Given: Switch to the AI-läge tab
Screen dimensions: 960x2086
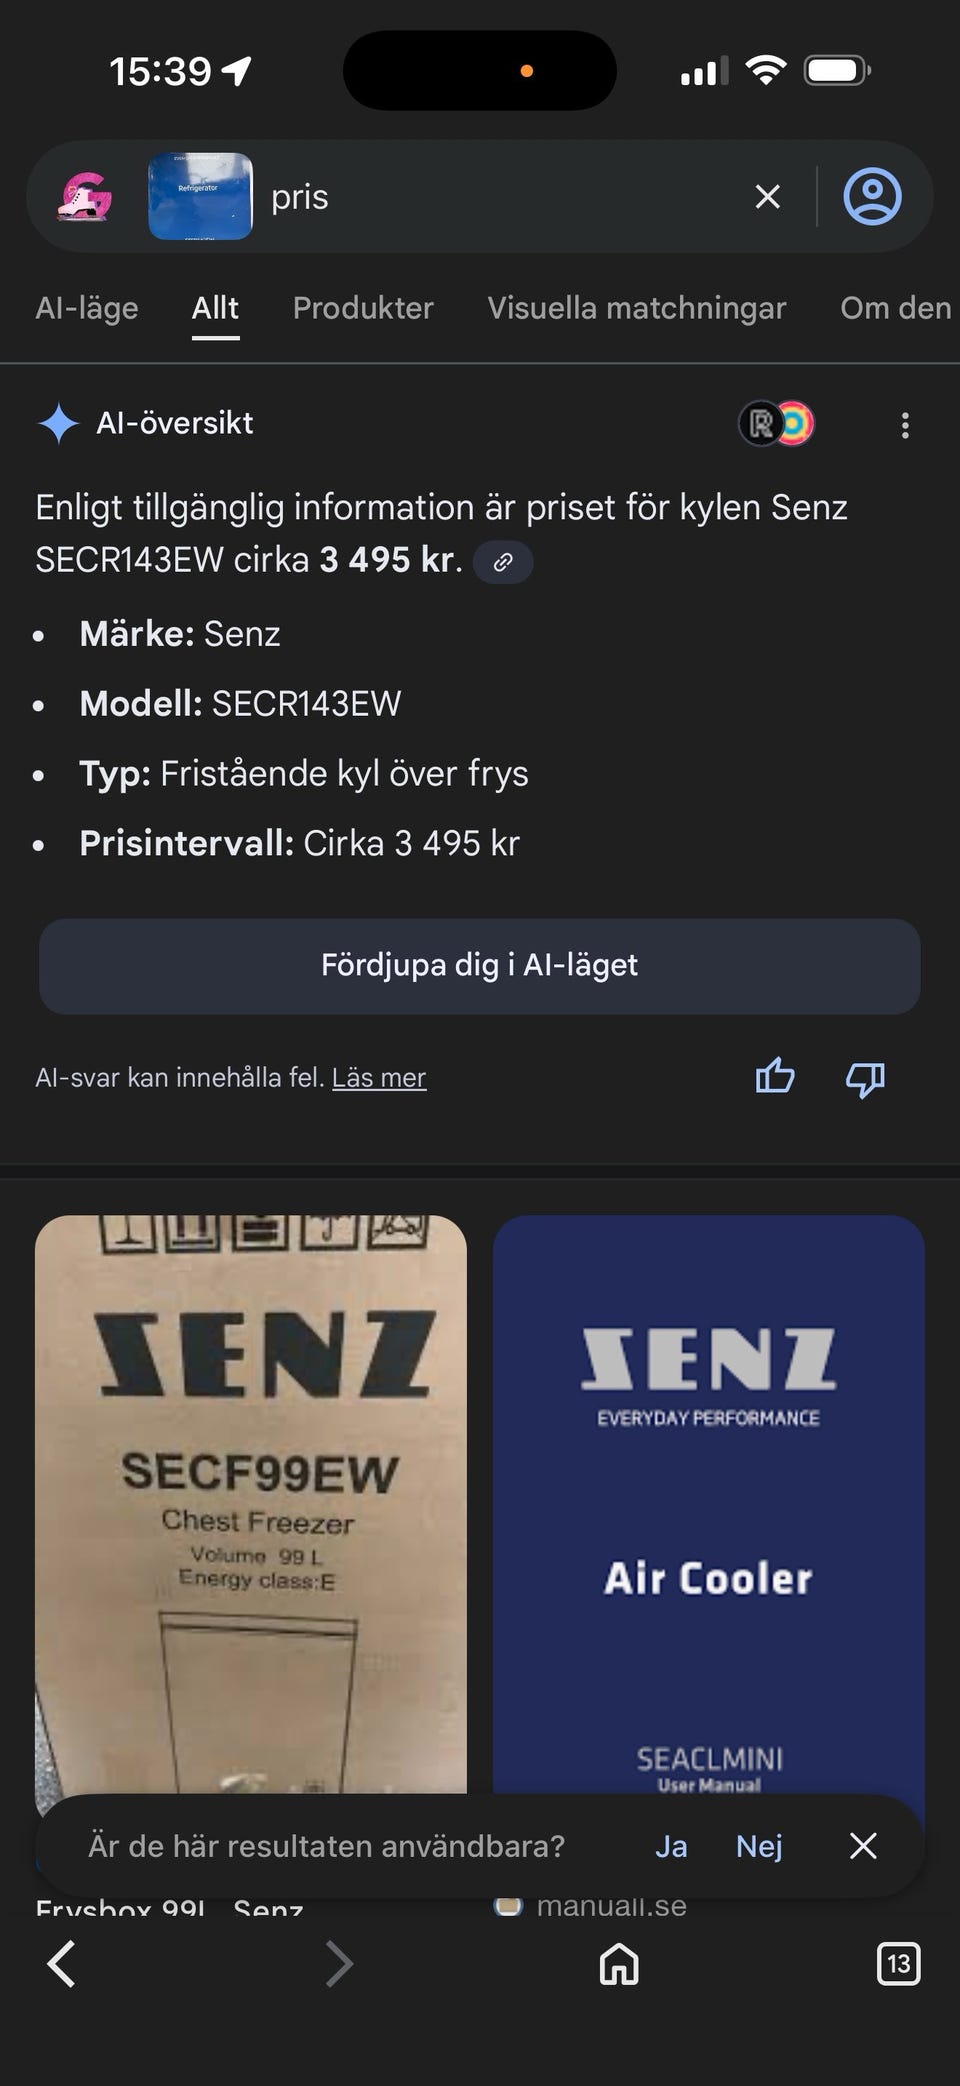Looking at the screenshot, I should point(87,308).
